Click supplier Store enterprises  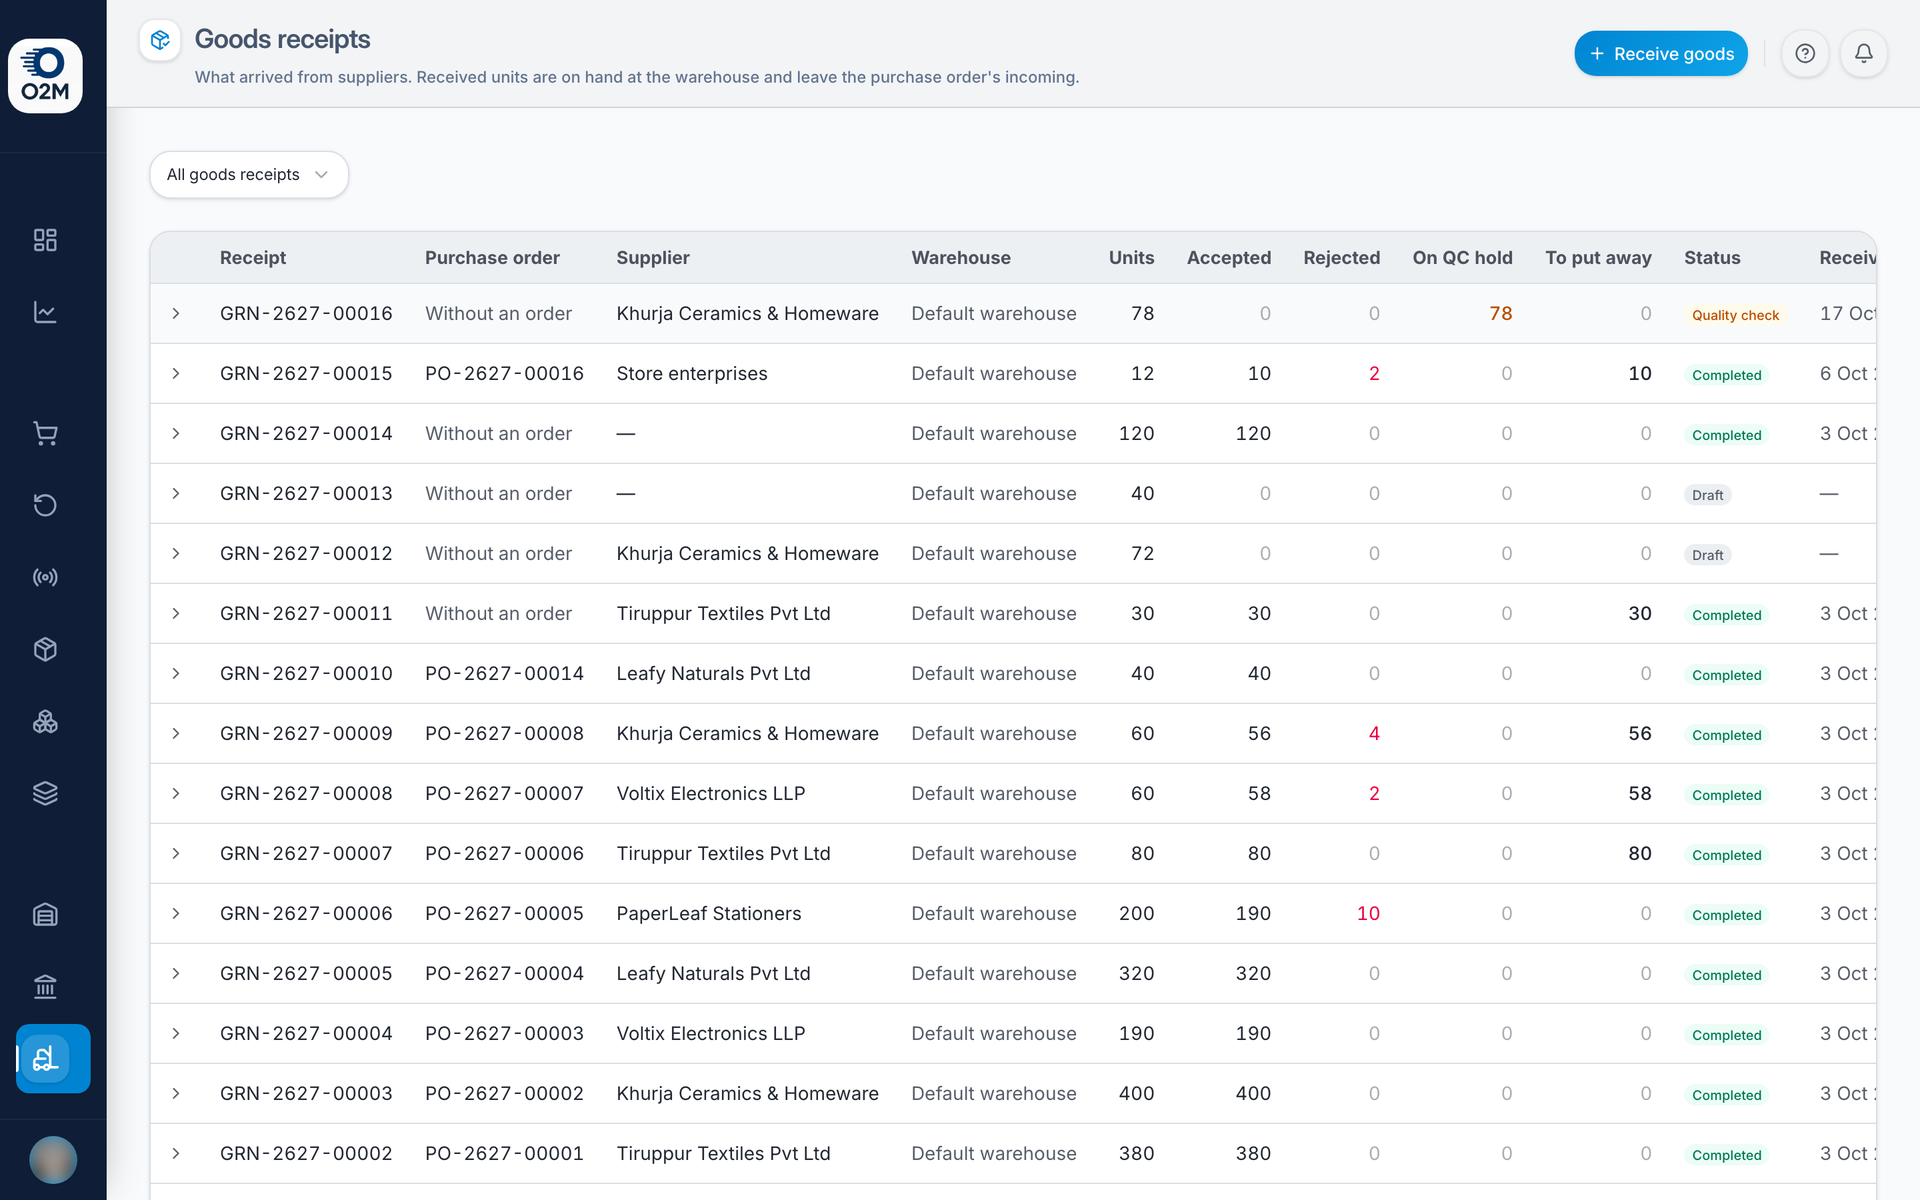pyautogui.click(x=692, y=374)
